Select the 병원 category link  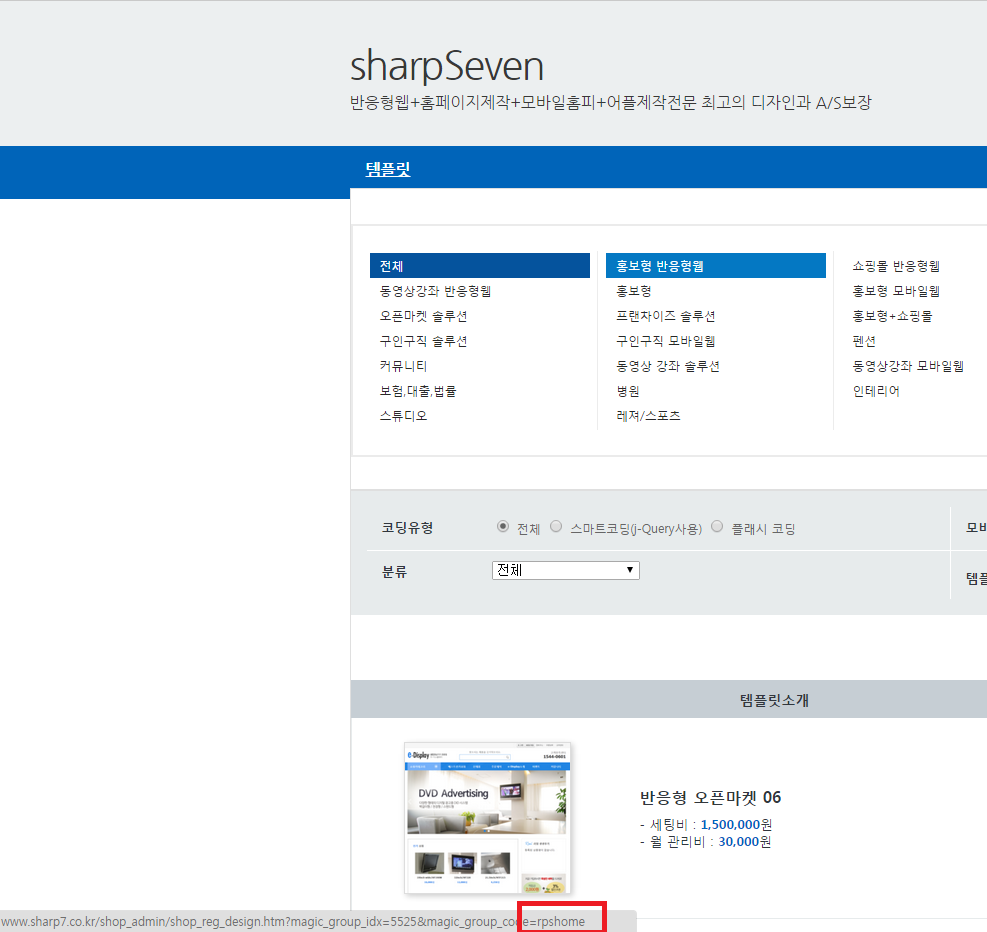pos(628,391)
